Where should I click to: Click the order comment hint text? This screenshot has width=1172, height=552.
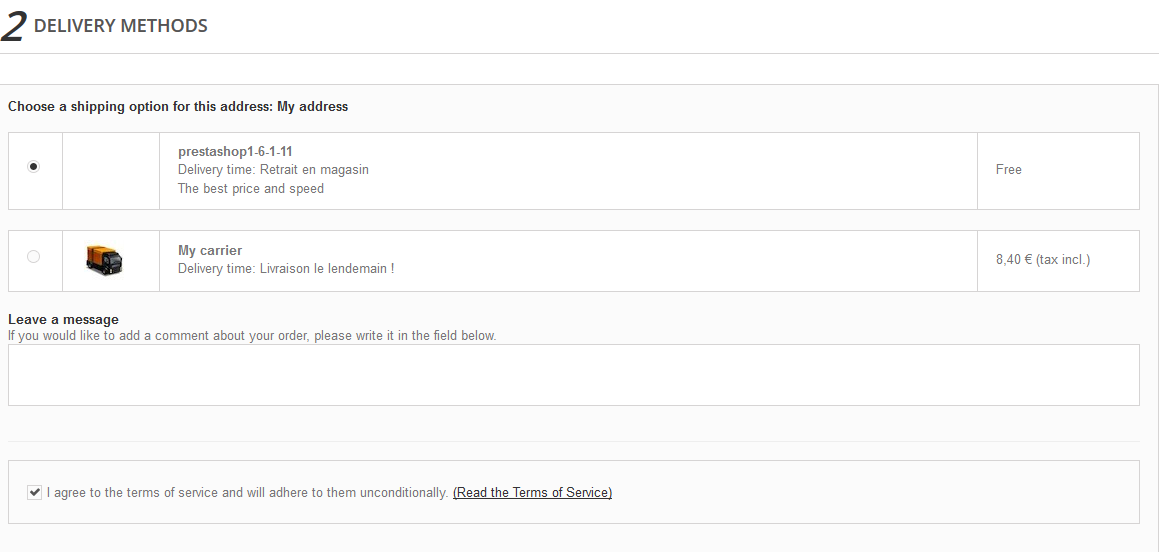click(252, 336)
